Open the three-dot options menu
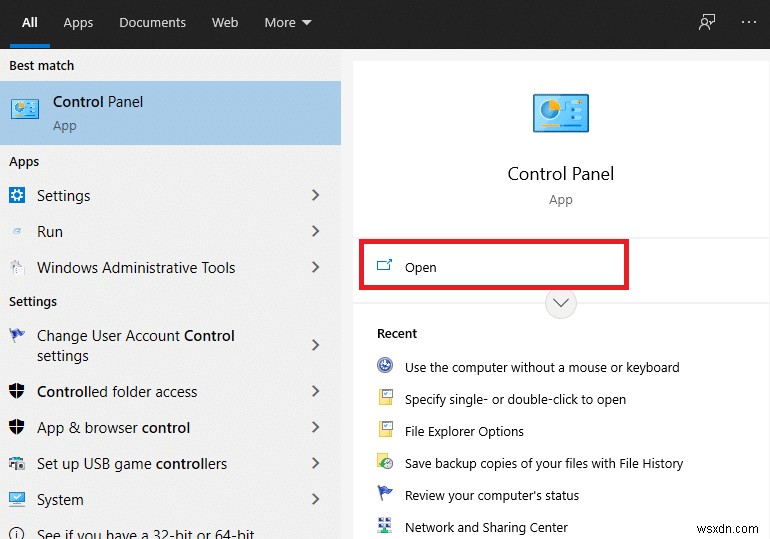770x539 pixels. (x=749, y=22)
